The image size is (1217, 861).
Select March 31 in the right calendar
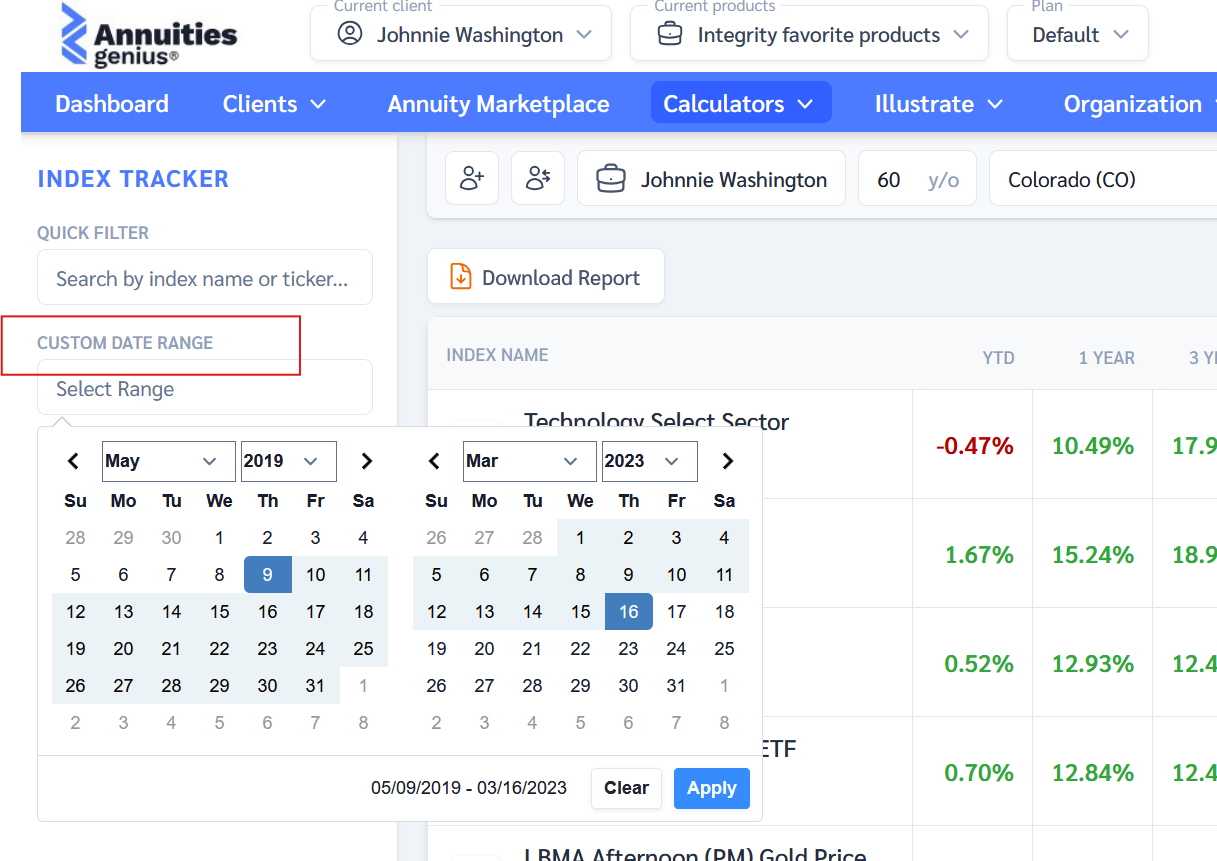[677, 686]
